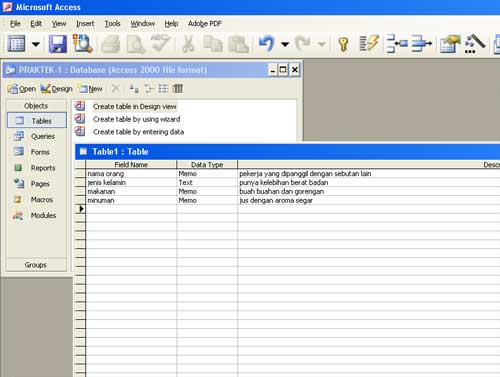Open the Tools menu
Screen dimensions: 500x377
pos(113,24)
